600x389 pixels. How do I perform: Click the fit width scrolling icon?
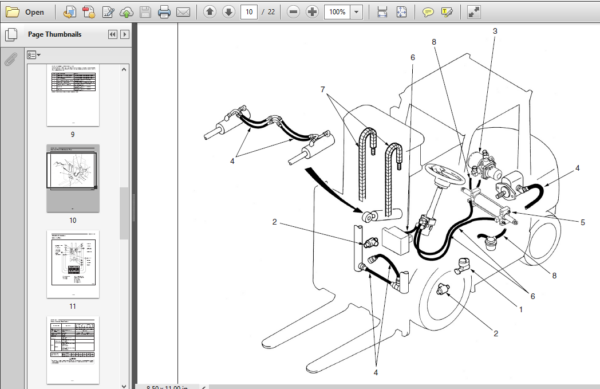[x=382, y=12]
